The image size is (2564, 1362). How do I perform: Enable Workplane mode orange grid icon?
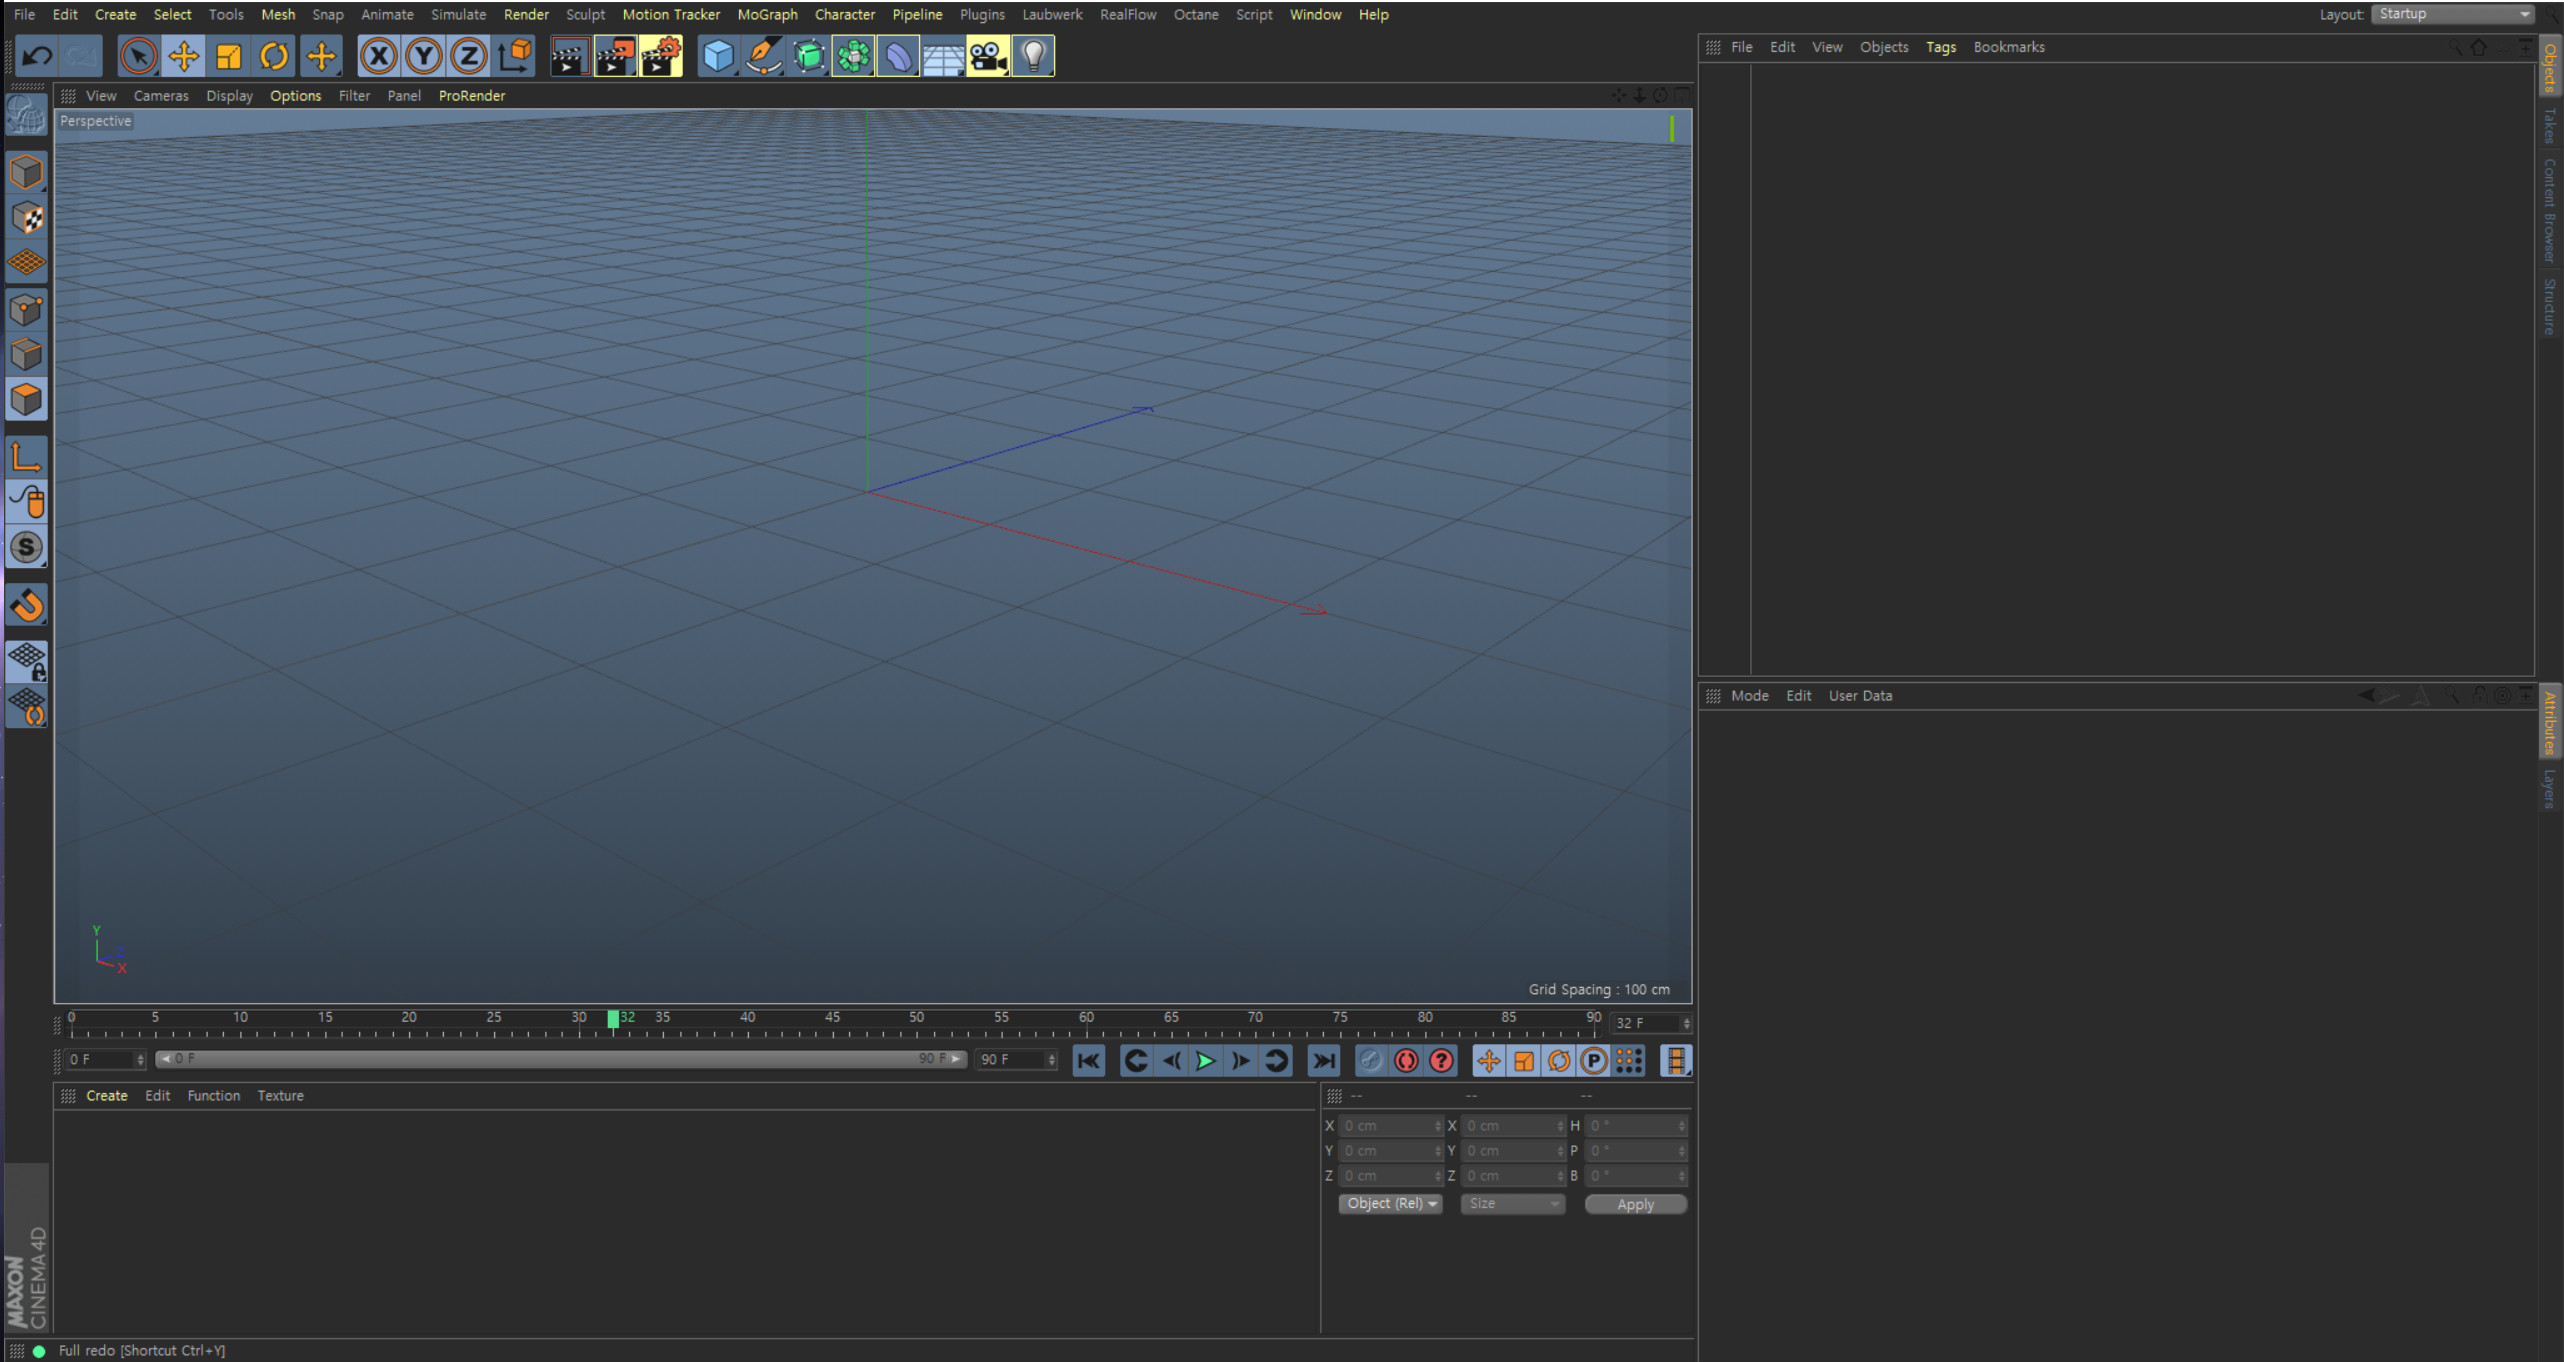(x=26, y=263)
